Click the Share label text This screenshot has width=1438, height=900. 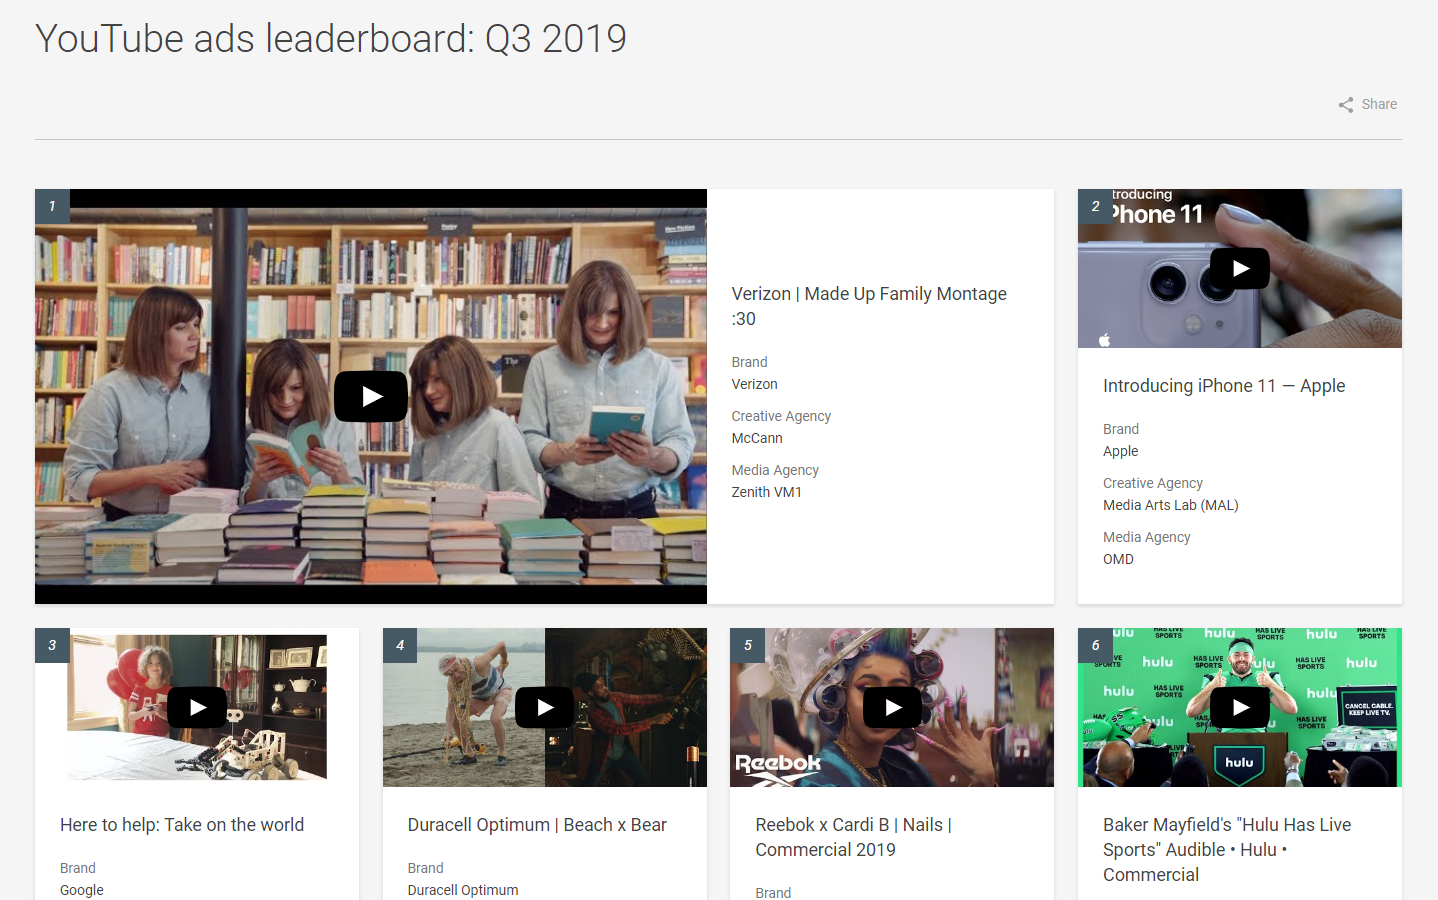click(1379, 104)
